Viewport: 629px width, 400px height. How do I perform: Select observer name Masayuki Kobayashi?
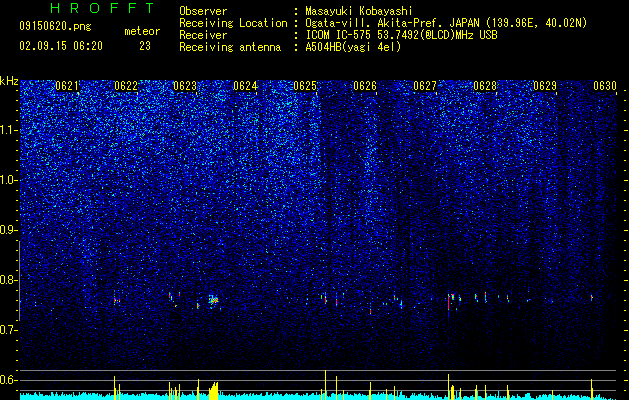pyautogui.click(x=359, y=11)
